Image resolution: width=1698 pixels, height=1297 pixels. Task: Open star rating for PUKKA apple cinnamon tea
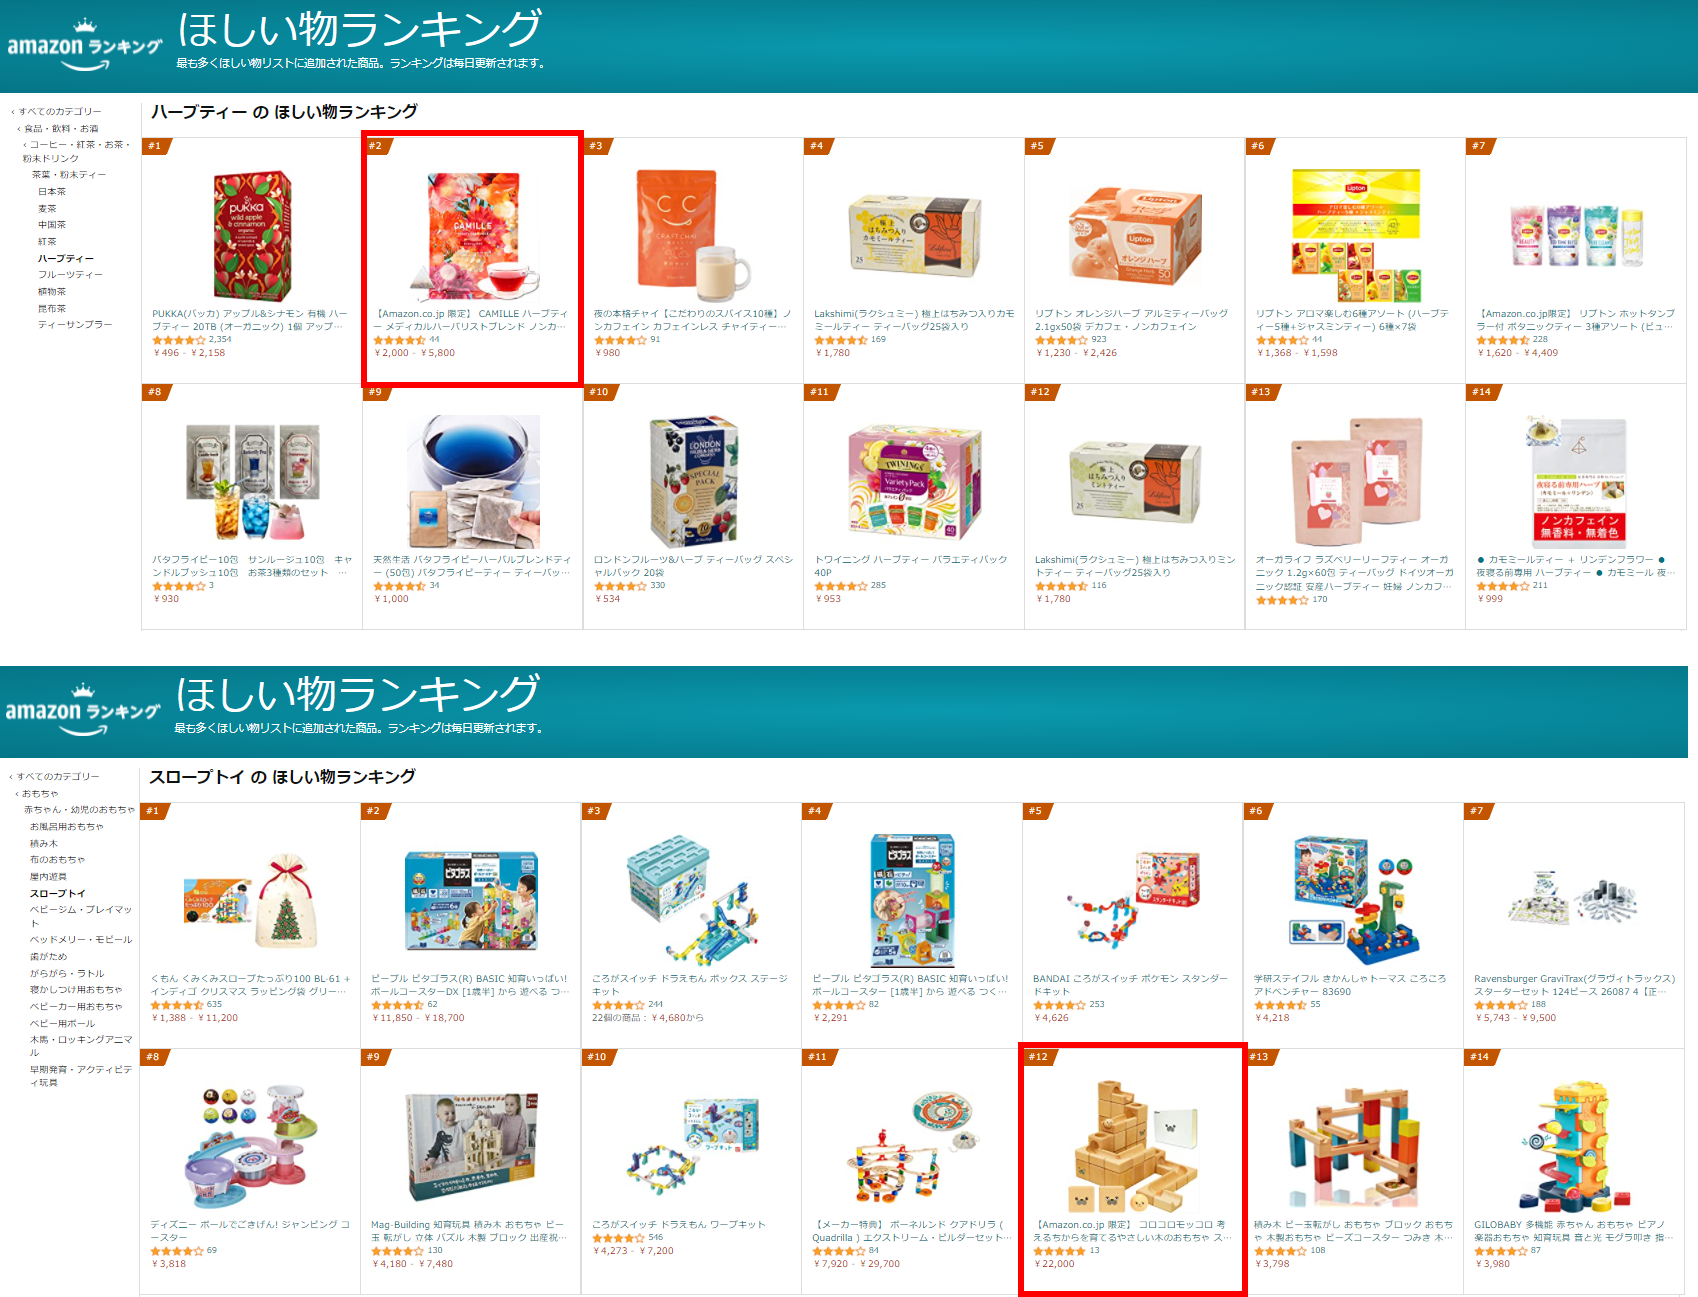click(177, 340)
